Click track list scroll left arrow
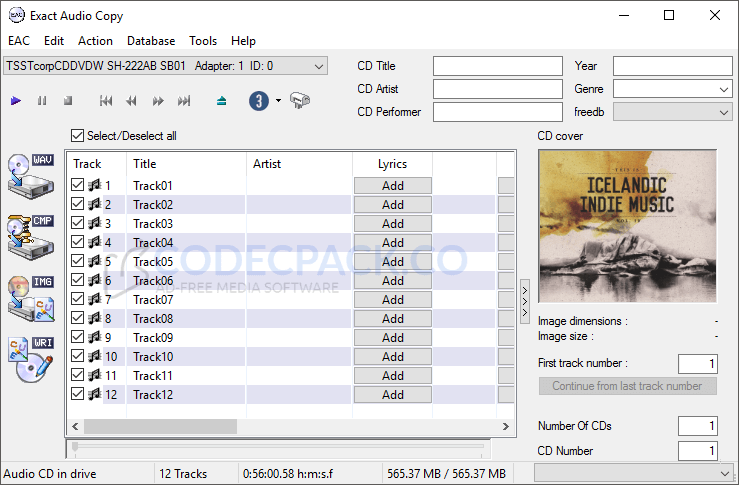Viewport: 739px width, 485px height. point(75,427)
